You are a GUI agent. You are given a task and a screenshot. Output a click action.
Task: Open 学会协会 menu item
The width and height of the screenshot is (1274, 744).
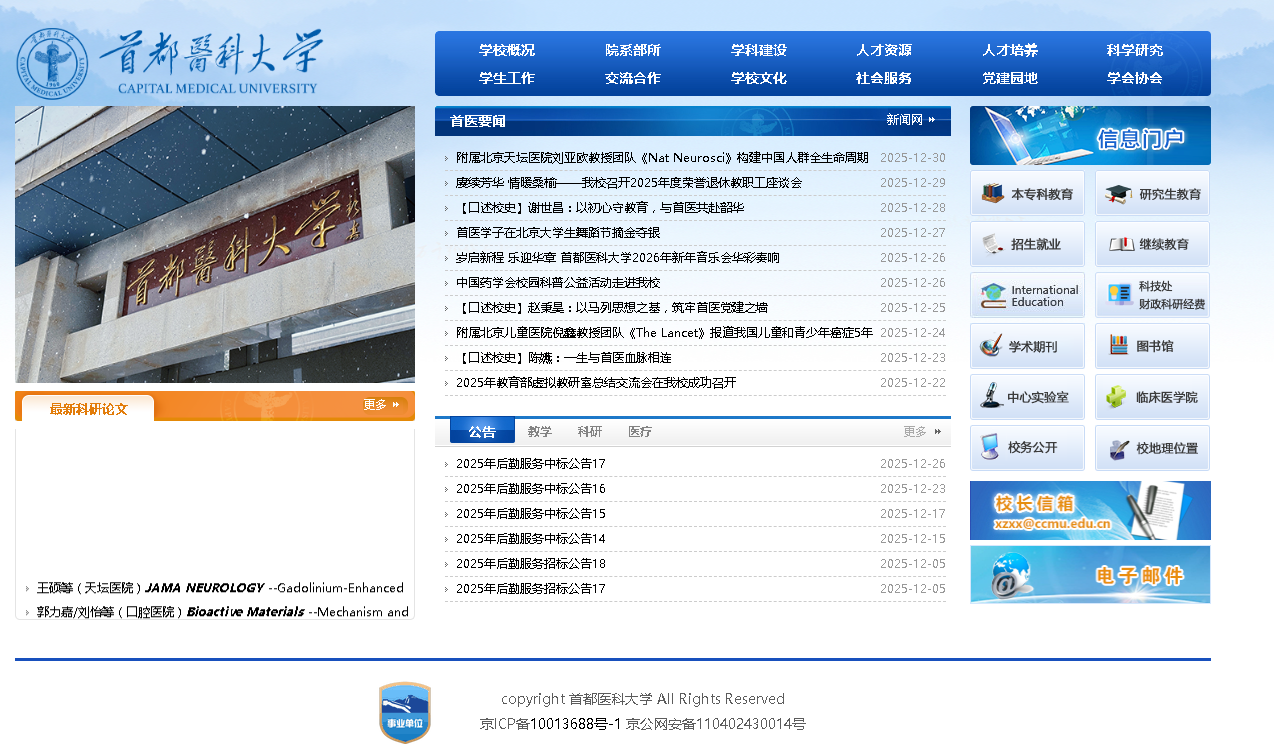1135,78
